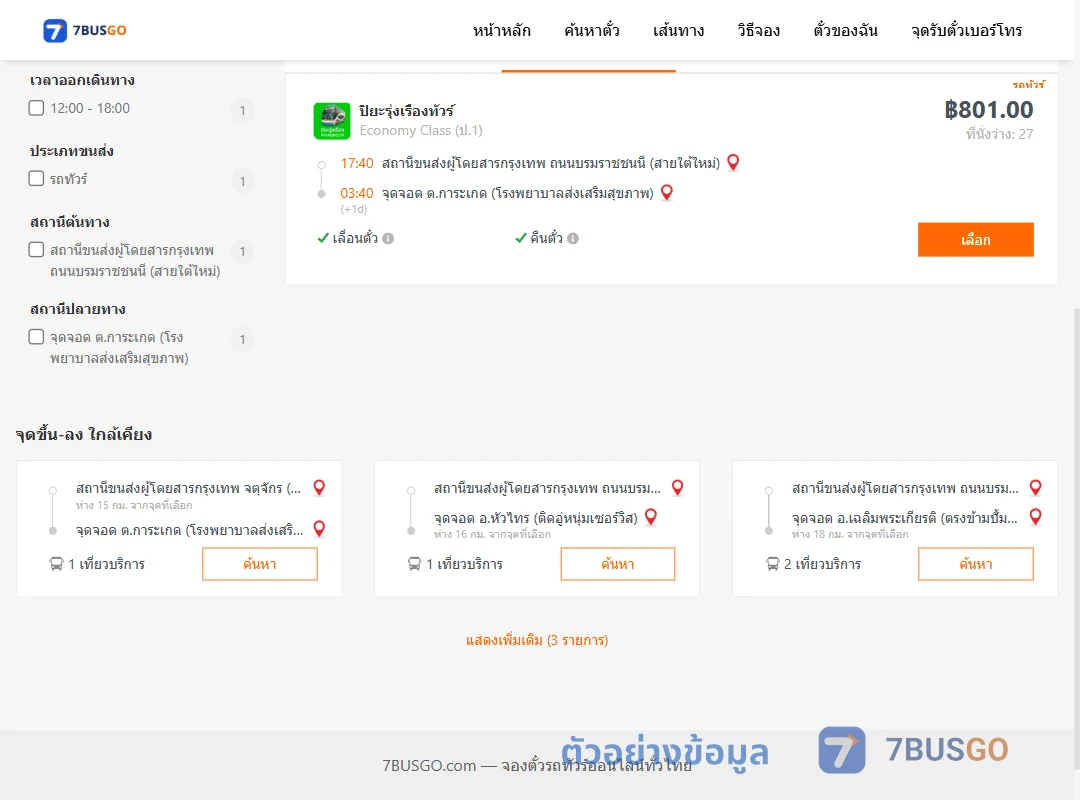This screenshot has width=1080, height=800.
Task: Open top map pin in หัวไทร route card
Action: pyautogui.click(x=678, y=488)
